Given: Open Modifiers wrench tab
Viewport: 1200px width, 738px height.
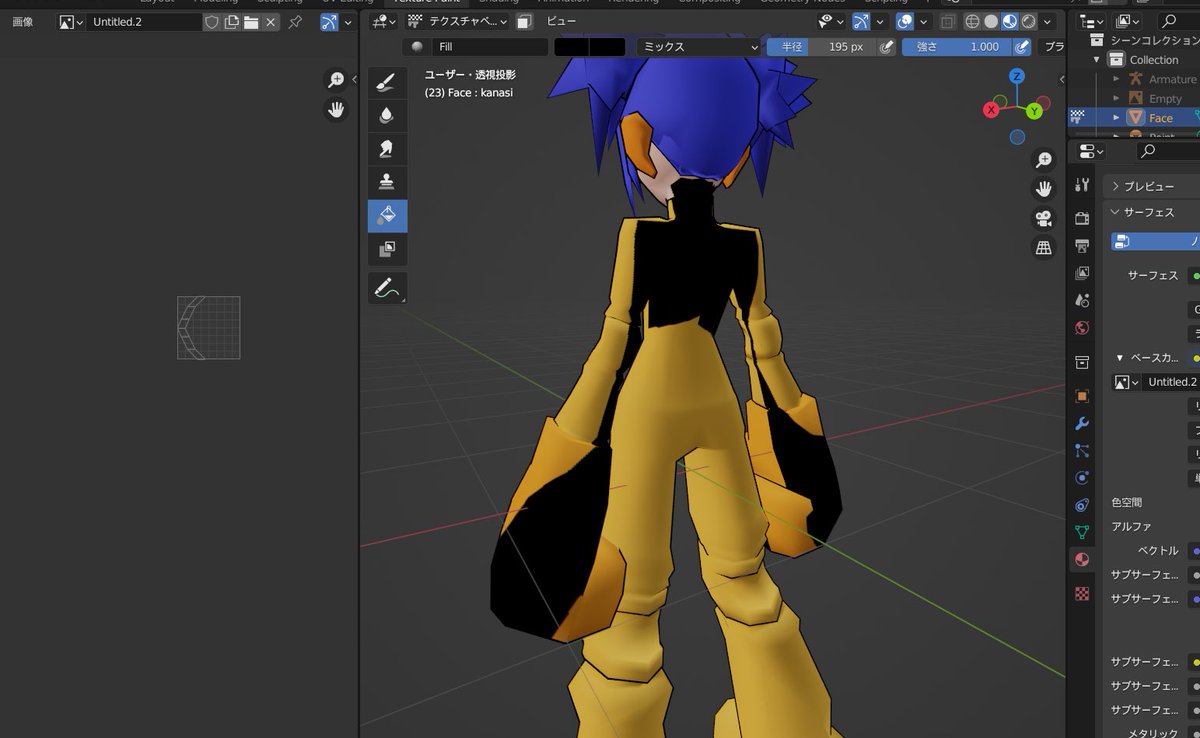Looking at the screenshot, I should point(1082,424).
